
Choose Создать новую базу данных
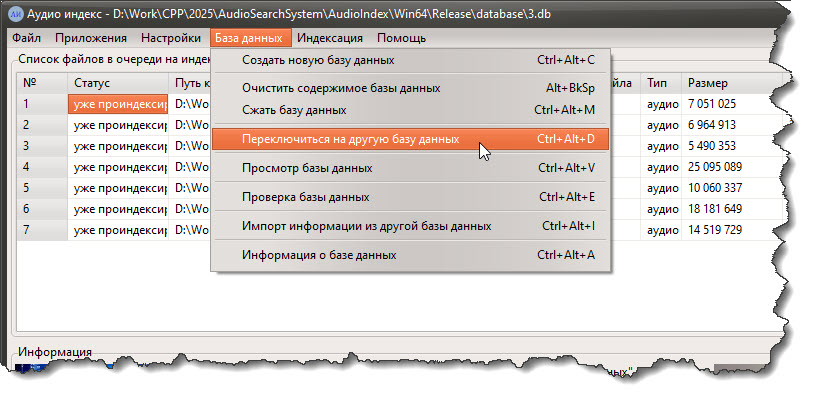click(x=411, y=60)
